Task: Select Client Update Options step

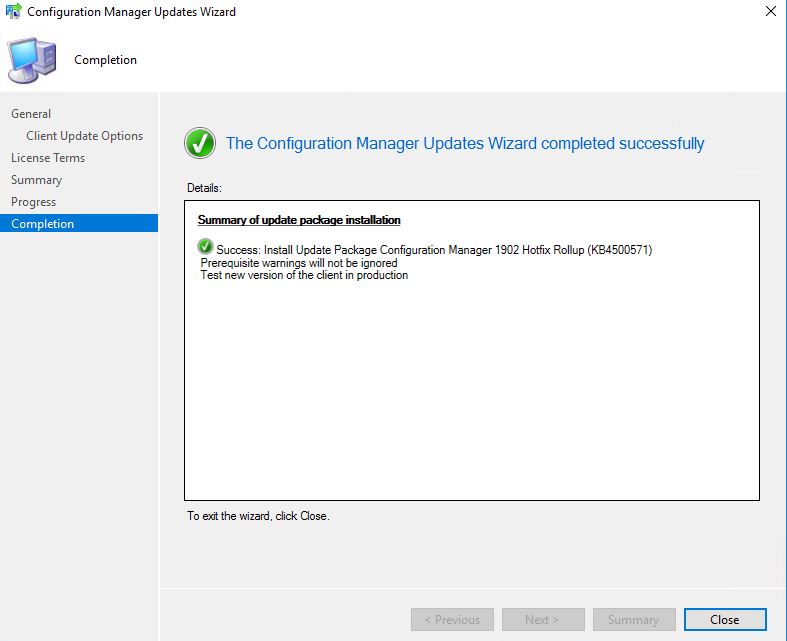Action: coord(84,136)
